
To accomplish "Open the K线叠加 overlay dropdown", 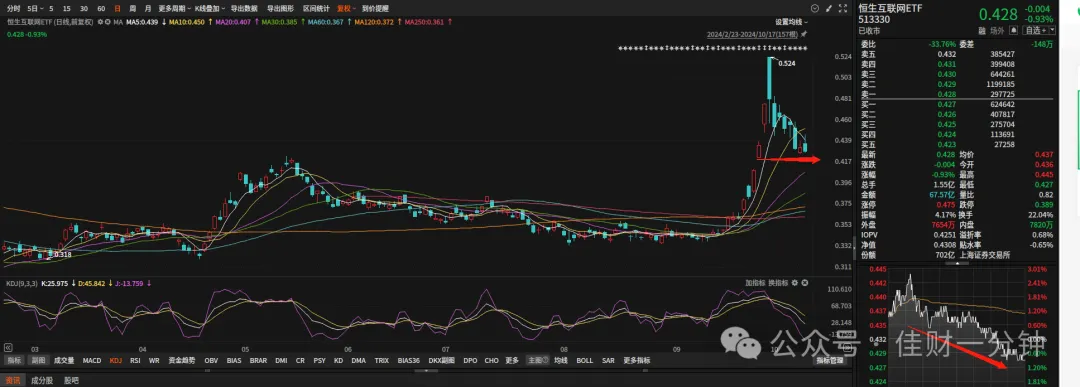I will [209, 8].
